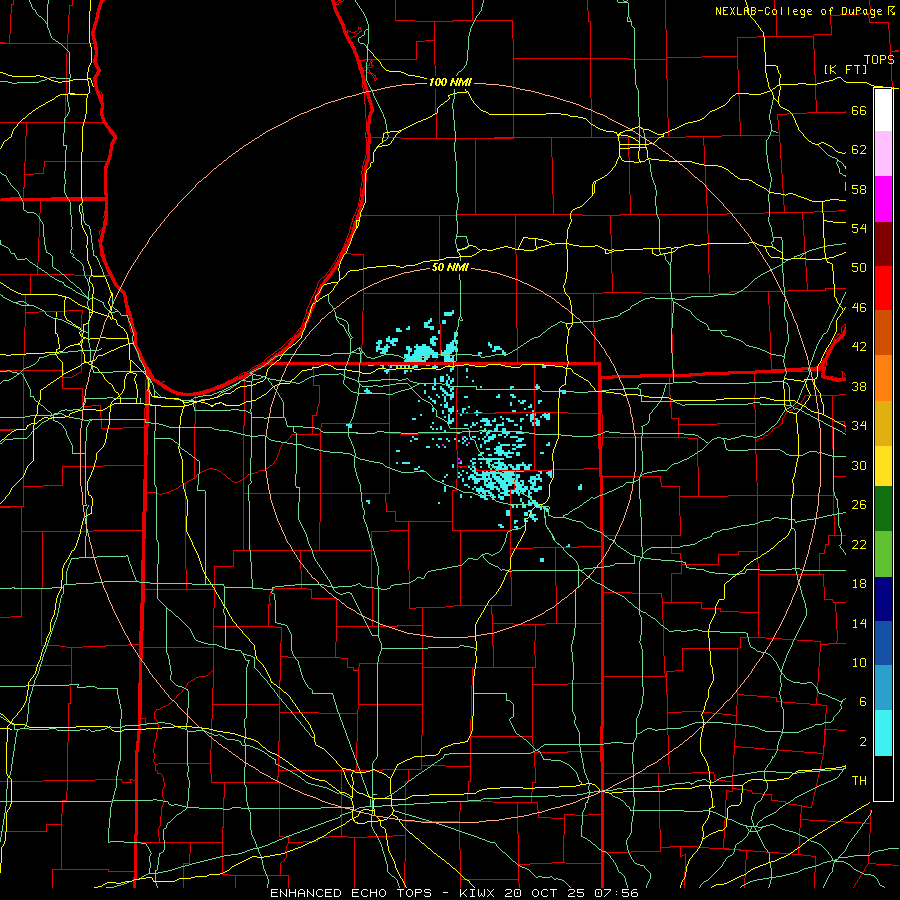This screenshot has height=900, width=900.
Task: Click the yellow swatch between 30 and 34
Action: (883, 466)
